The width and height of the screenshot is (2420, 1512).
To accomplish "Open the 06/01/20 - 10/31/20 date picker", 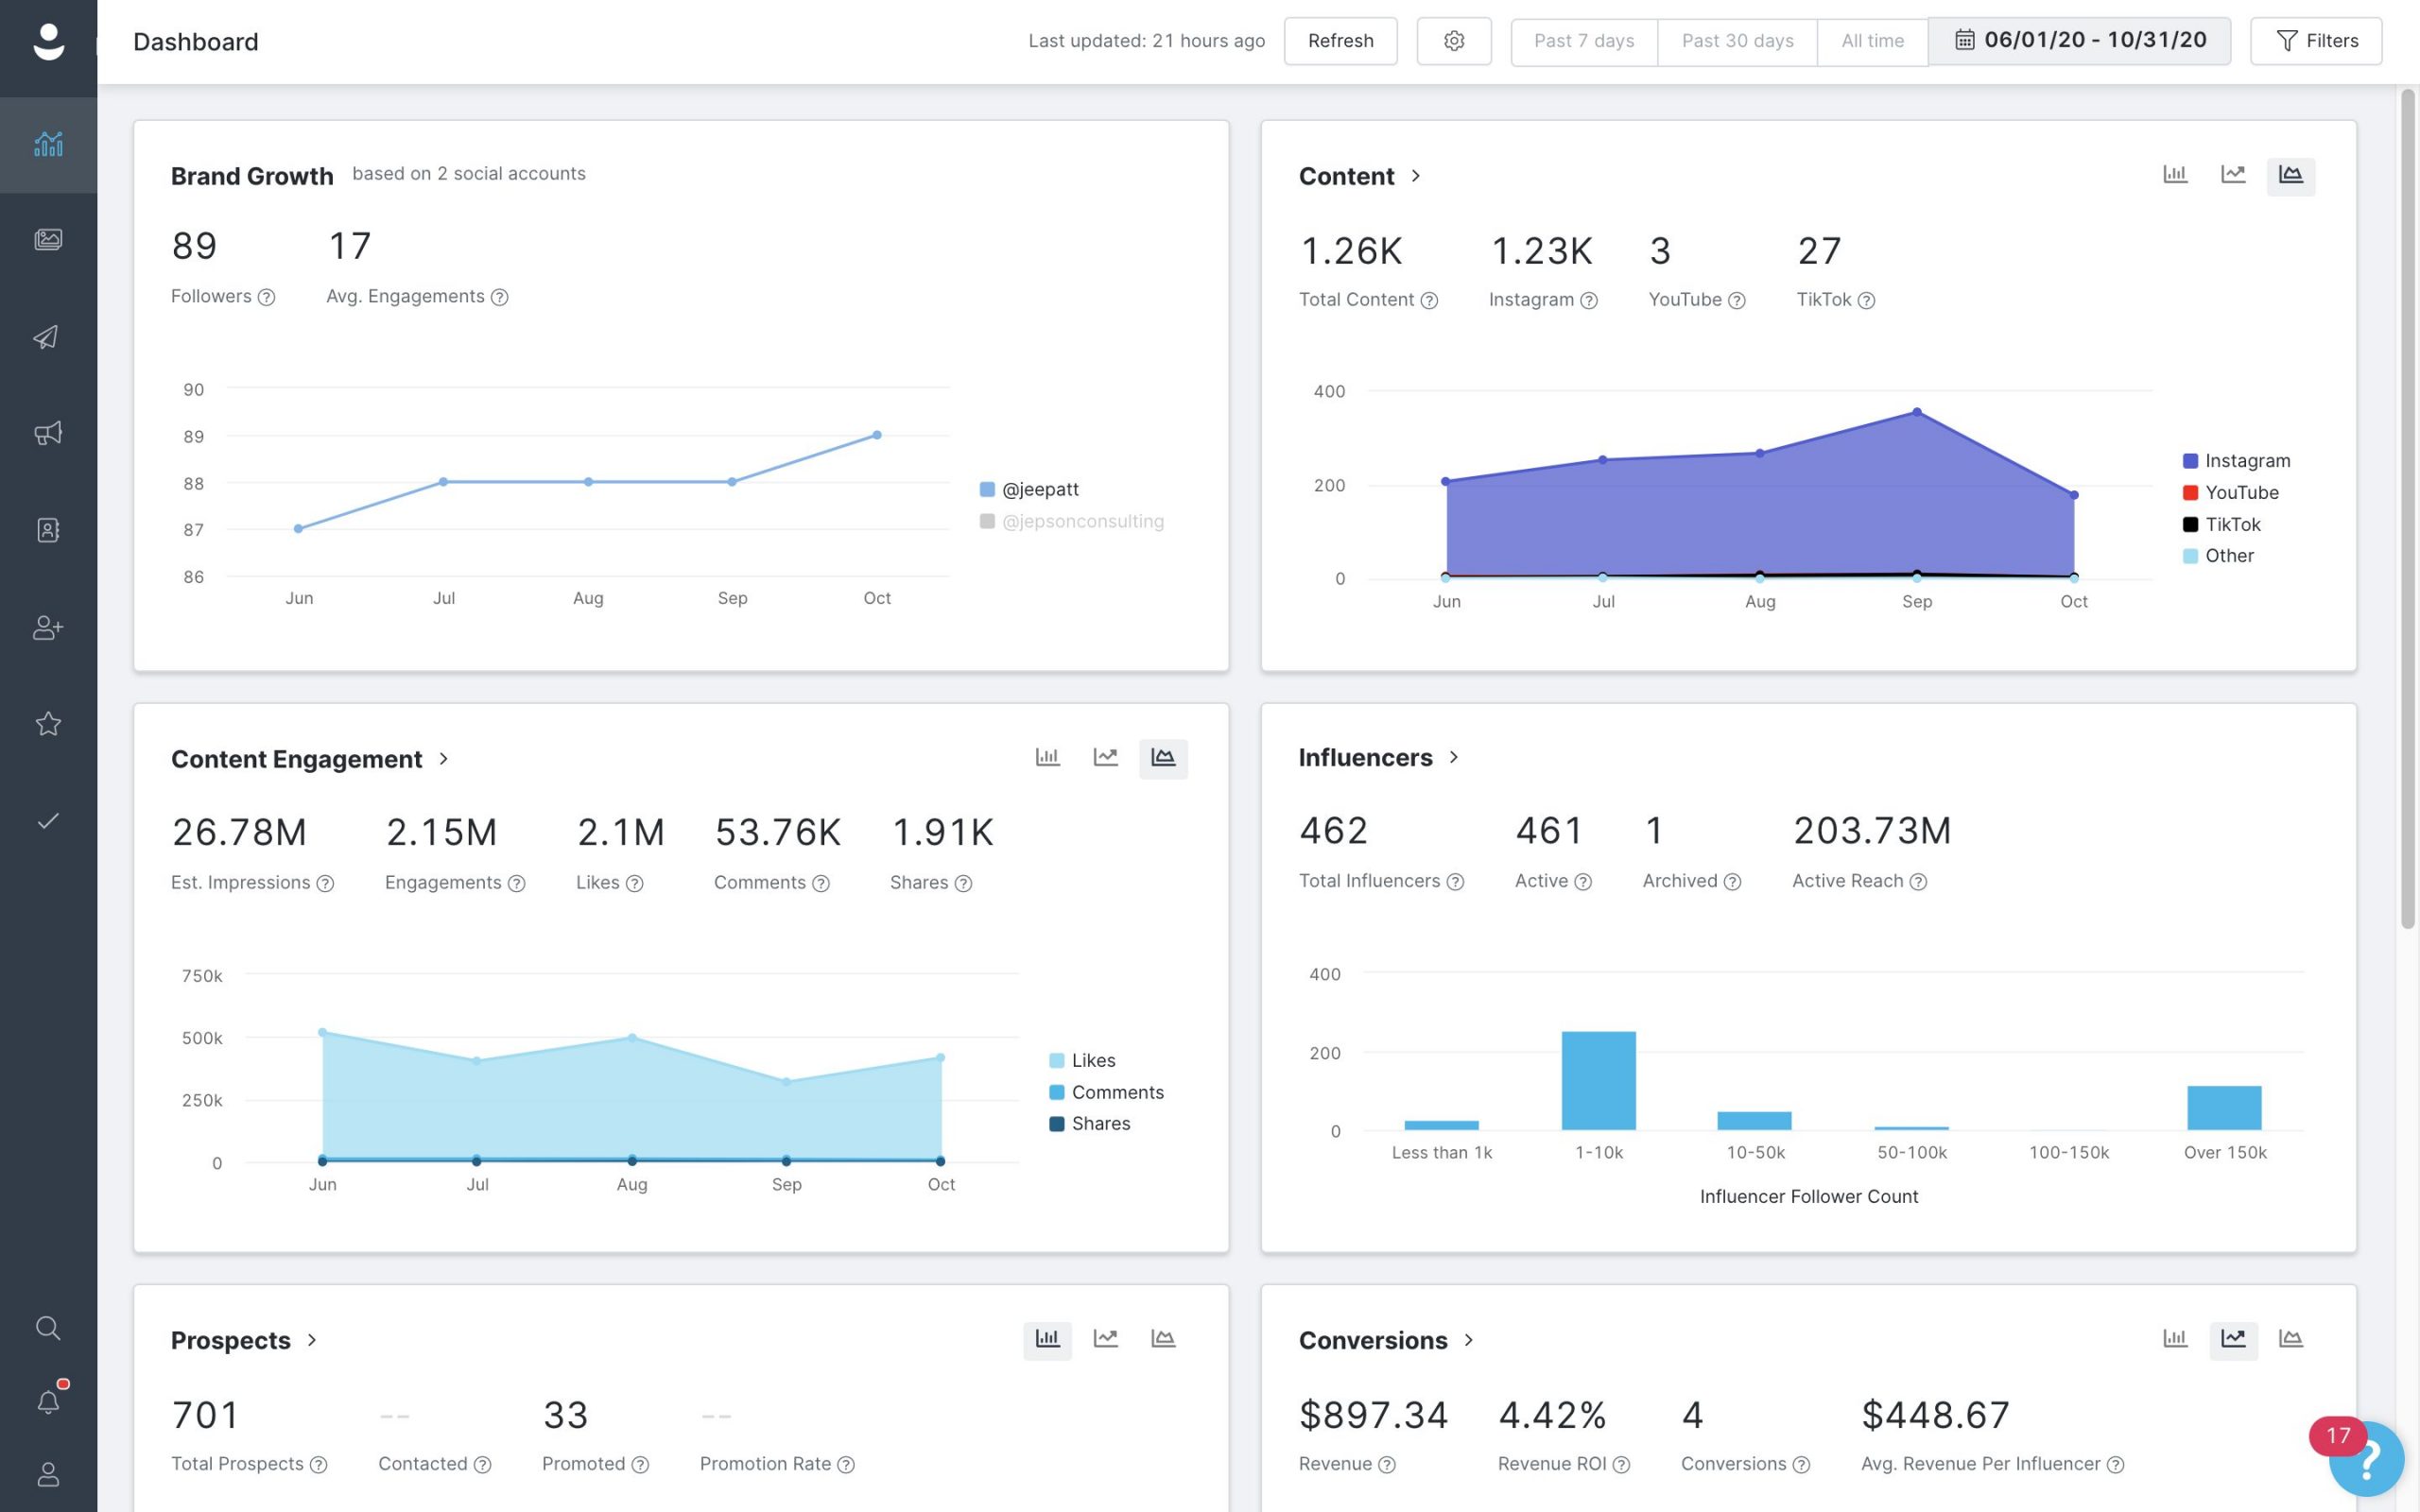I will (2079, 41).
